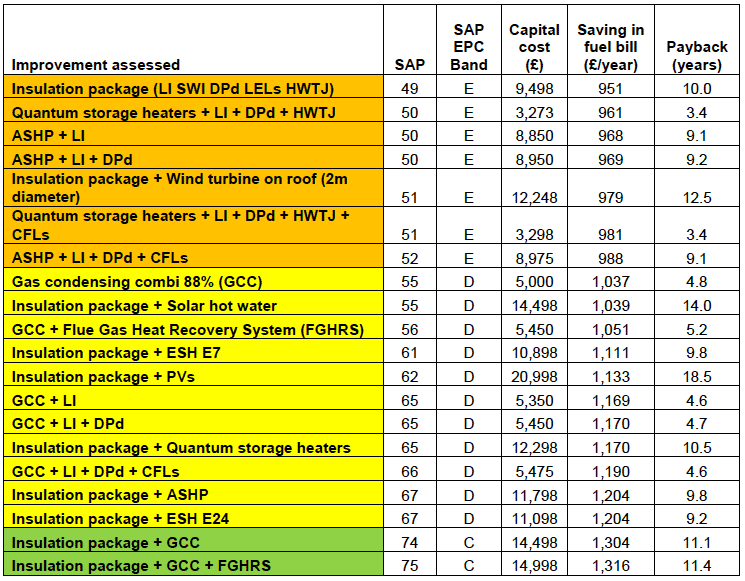The image size is (745, 581).
Task: Select 'Insulation package + ESH E24' label
Action: point(120,519)
